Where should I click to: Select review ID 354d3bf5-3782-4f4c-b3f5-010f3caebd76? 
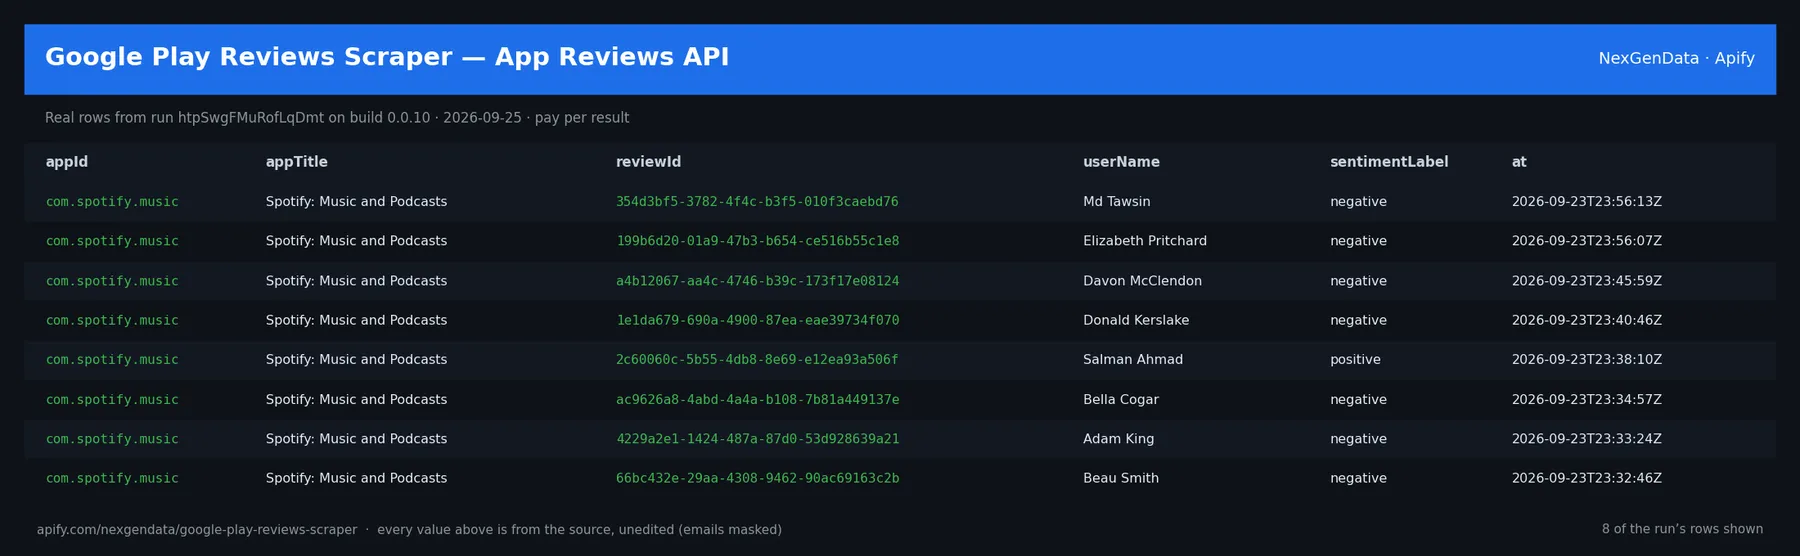coord(757,202)
